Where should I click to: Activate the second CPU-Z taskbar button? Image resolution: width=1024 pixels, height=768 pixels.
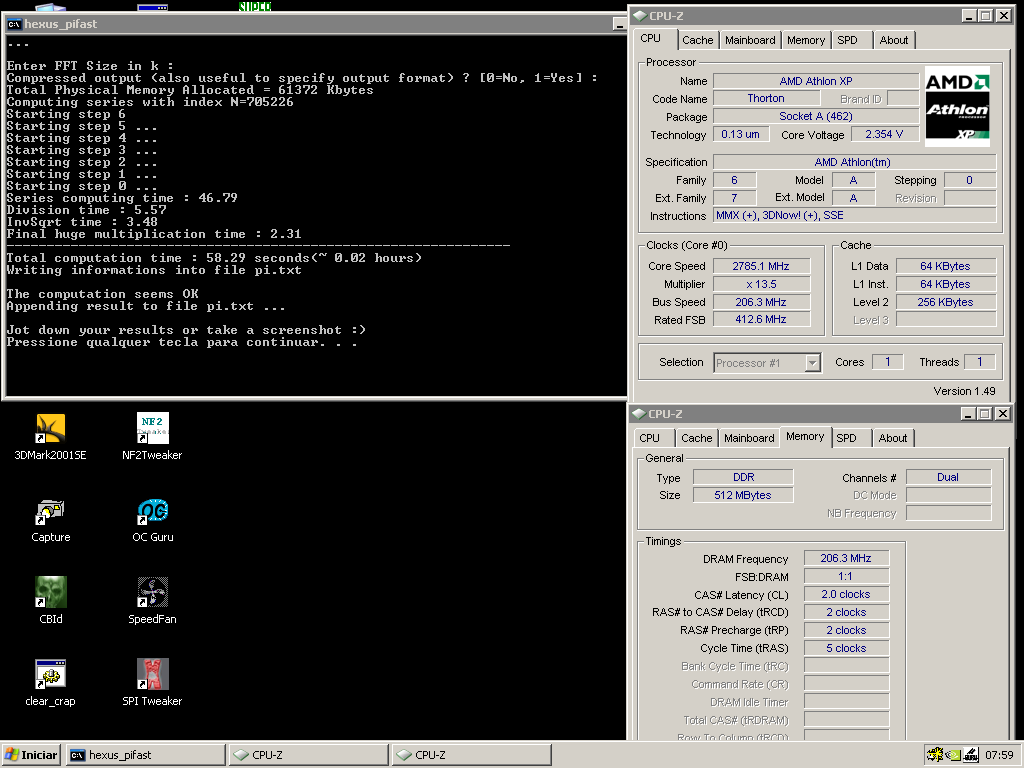click(x=471, y=755)
